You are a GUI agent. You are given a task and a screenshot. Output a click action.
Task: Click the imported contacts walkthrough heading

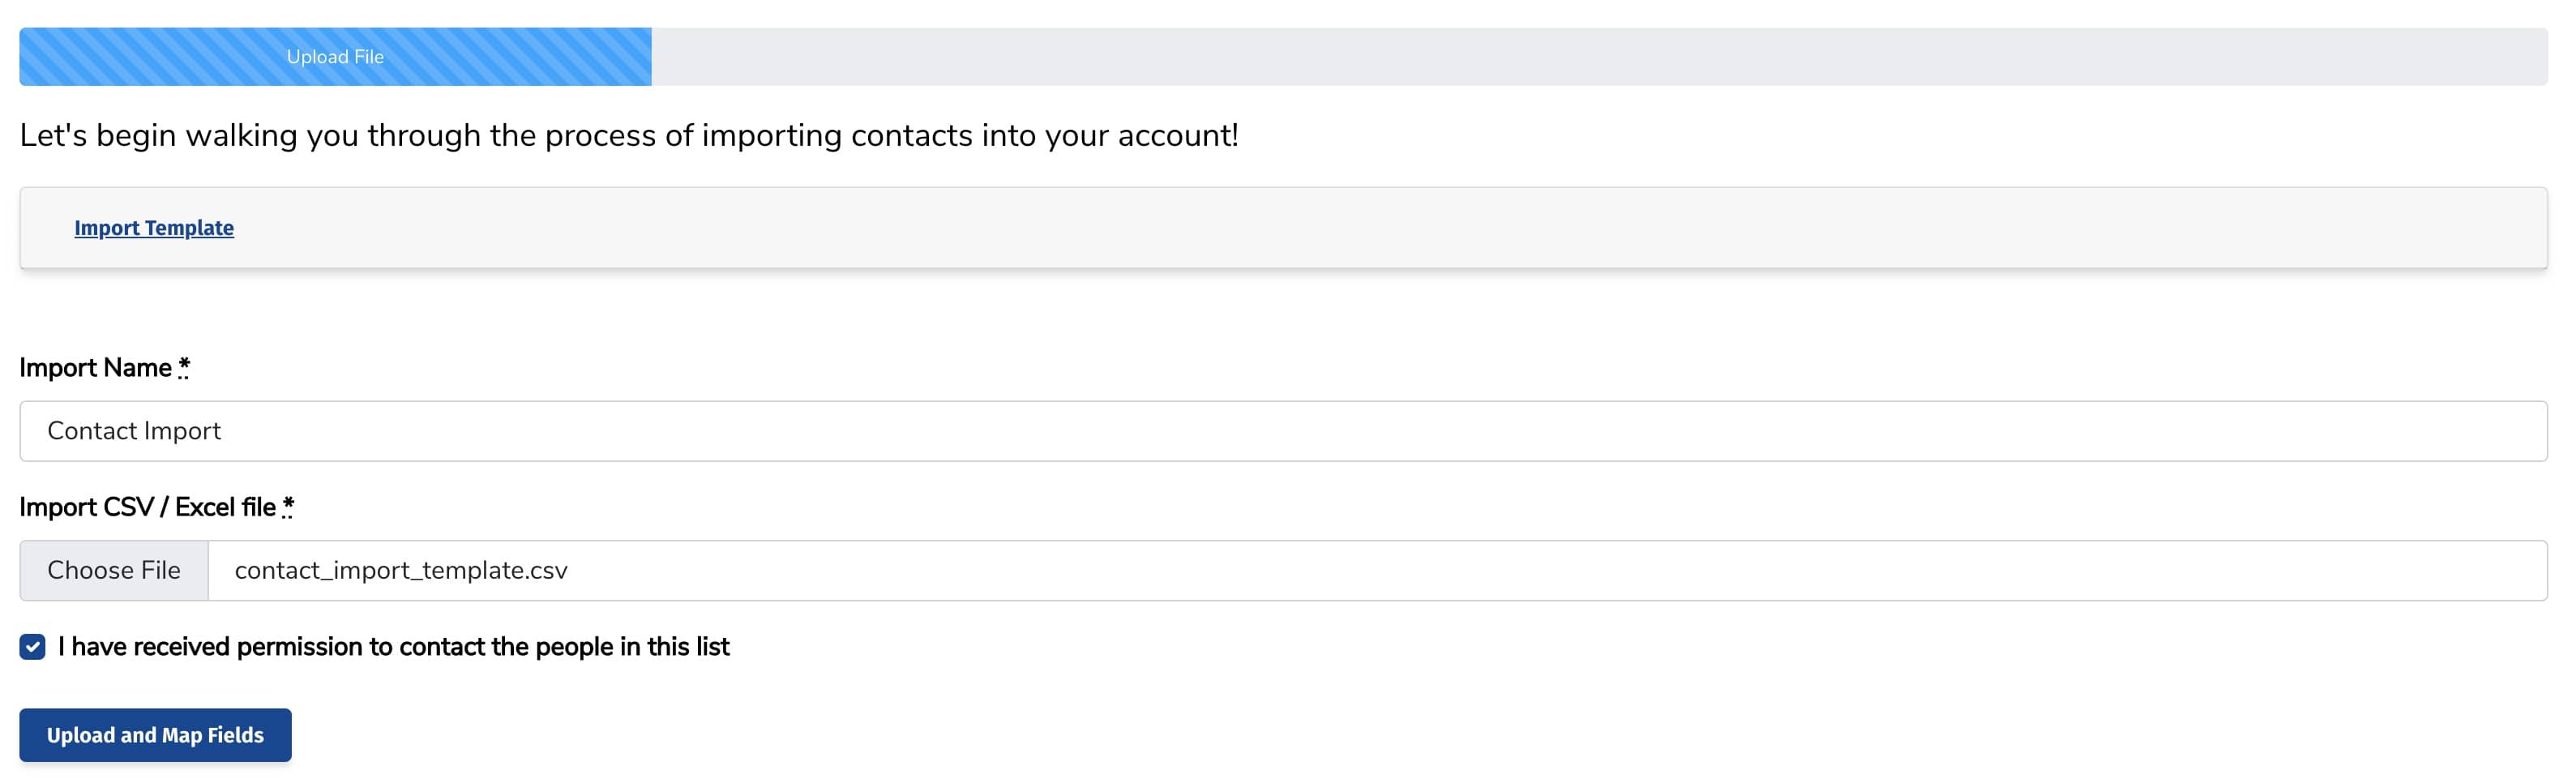(x=628, y=135)
